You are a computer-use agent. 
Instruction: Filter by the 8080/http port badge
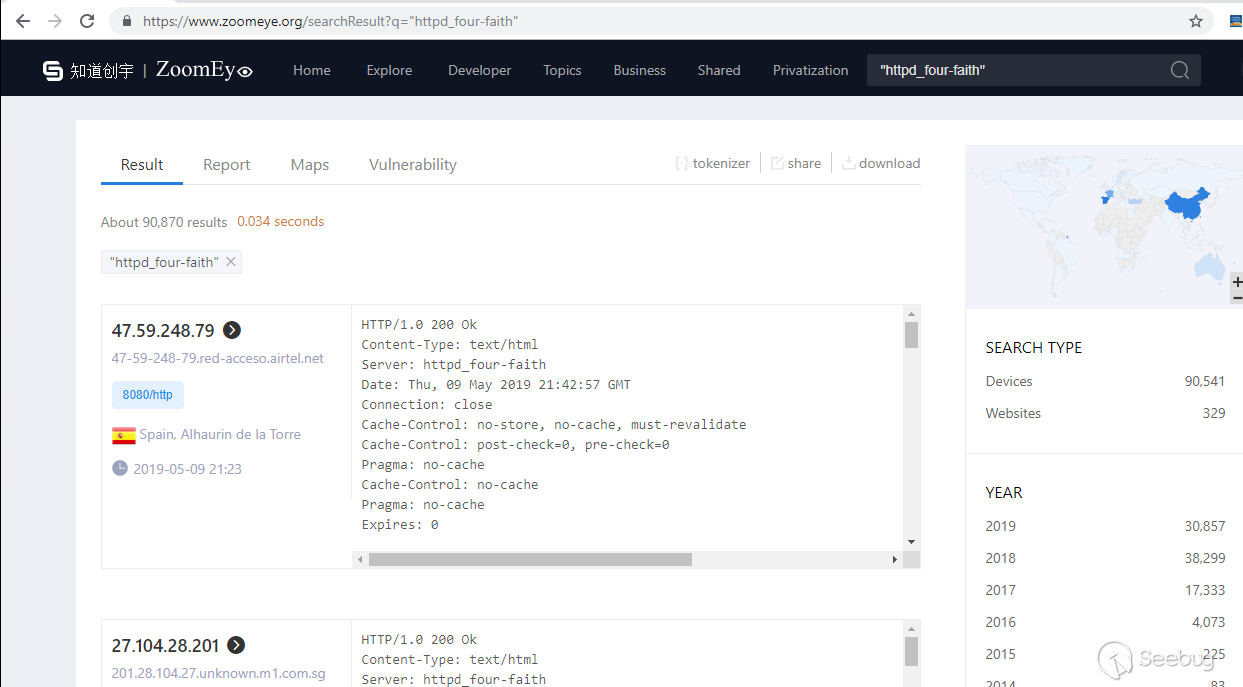click(148, 395)
